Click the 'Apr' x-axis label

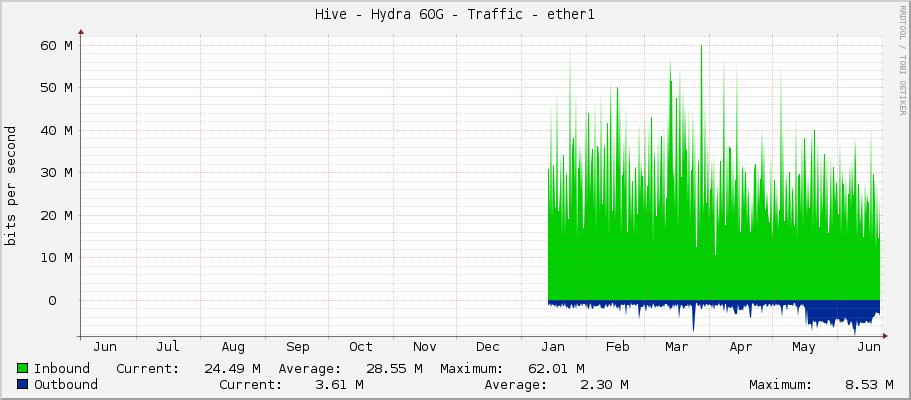coord(740,347)
